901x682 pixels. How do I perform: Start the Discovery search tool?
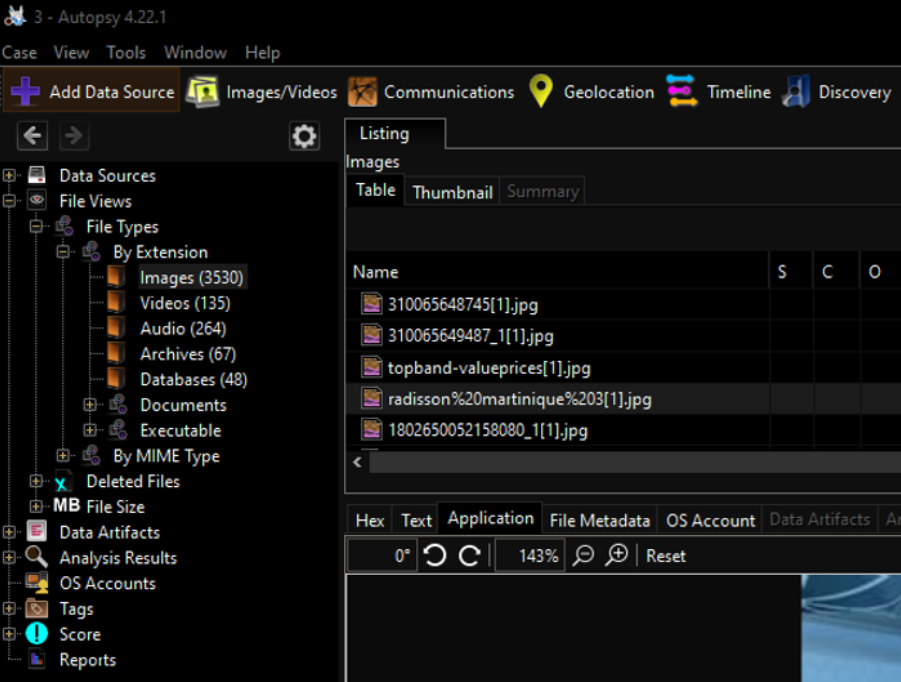(x=837, y=92)
